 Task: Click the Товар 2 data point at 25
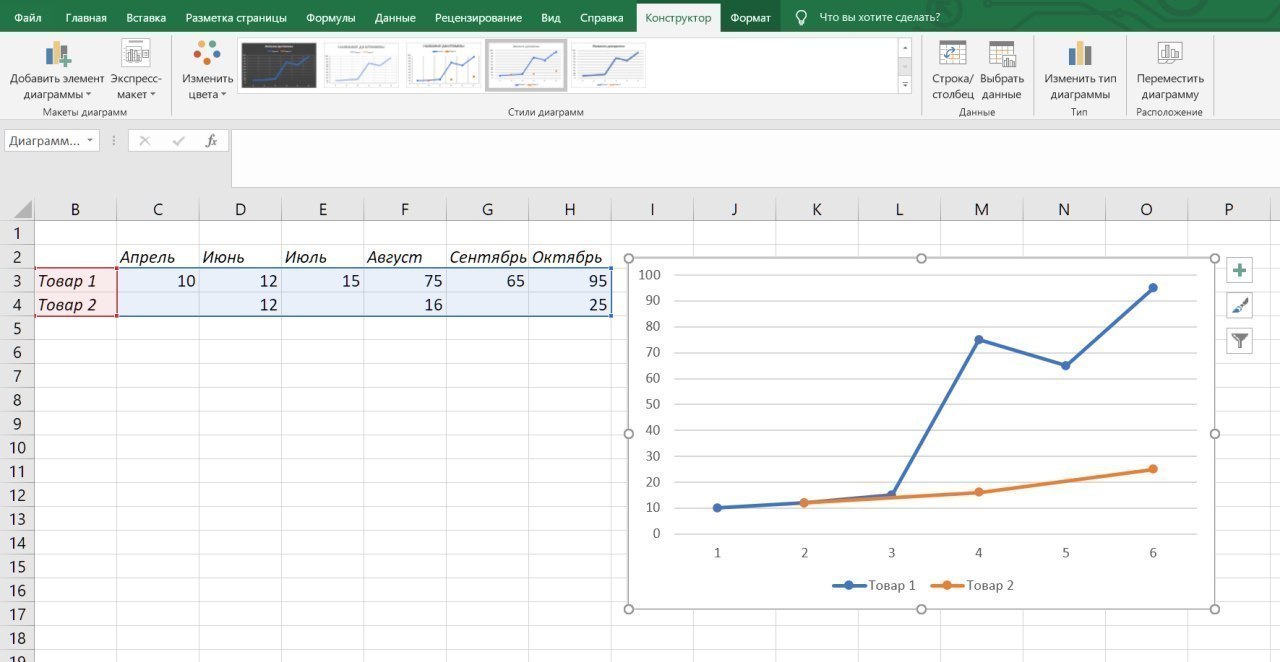[1153, 469]
